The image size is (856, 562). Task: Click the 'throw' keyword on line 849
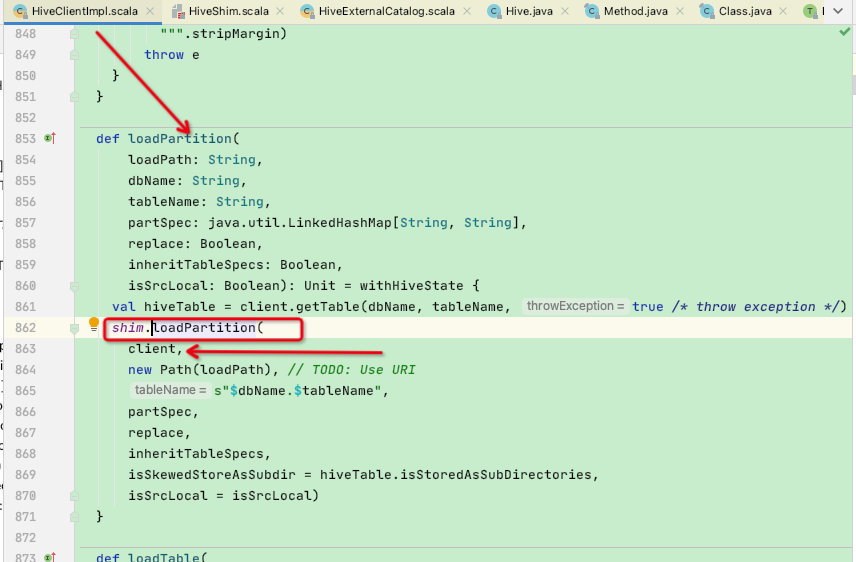164,55
